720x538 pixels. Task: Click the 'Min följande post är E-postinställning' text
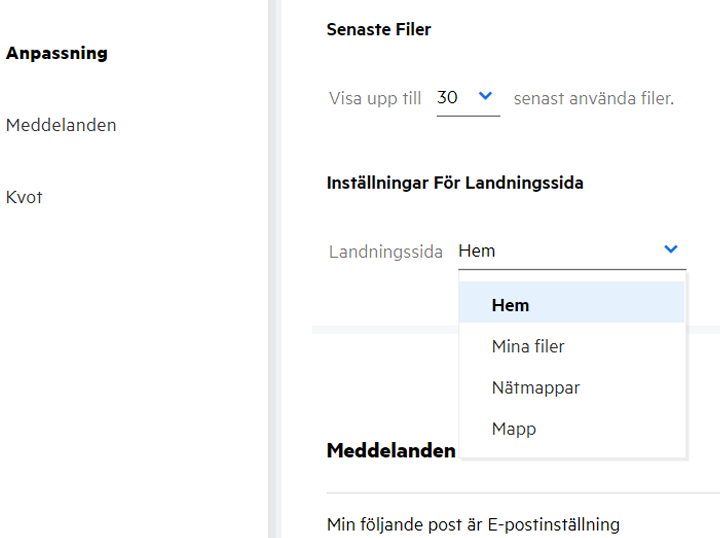point(473,524)
